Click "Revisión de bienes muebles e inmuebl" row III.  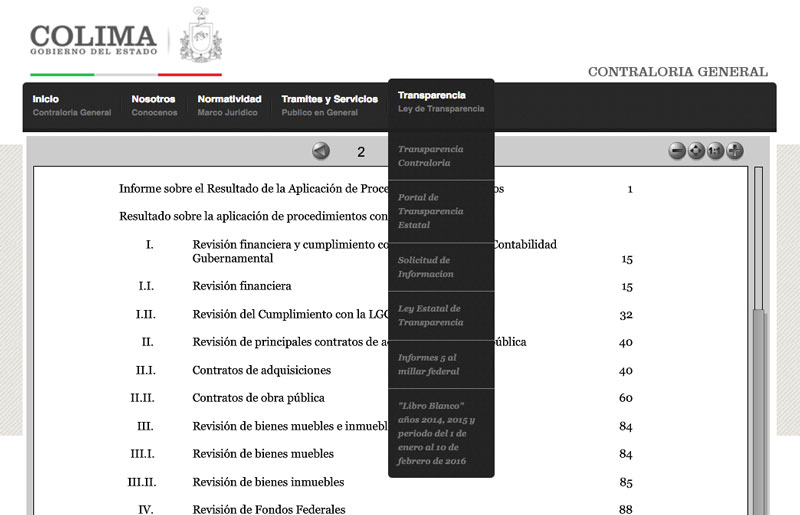coord(290,426)
